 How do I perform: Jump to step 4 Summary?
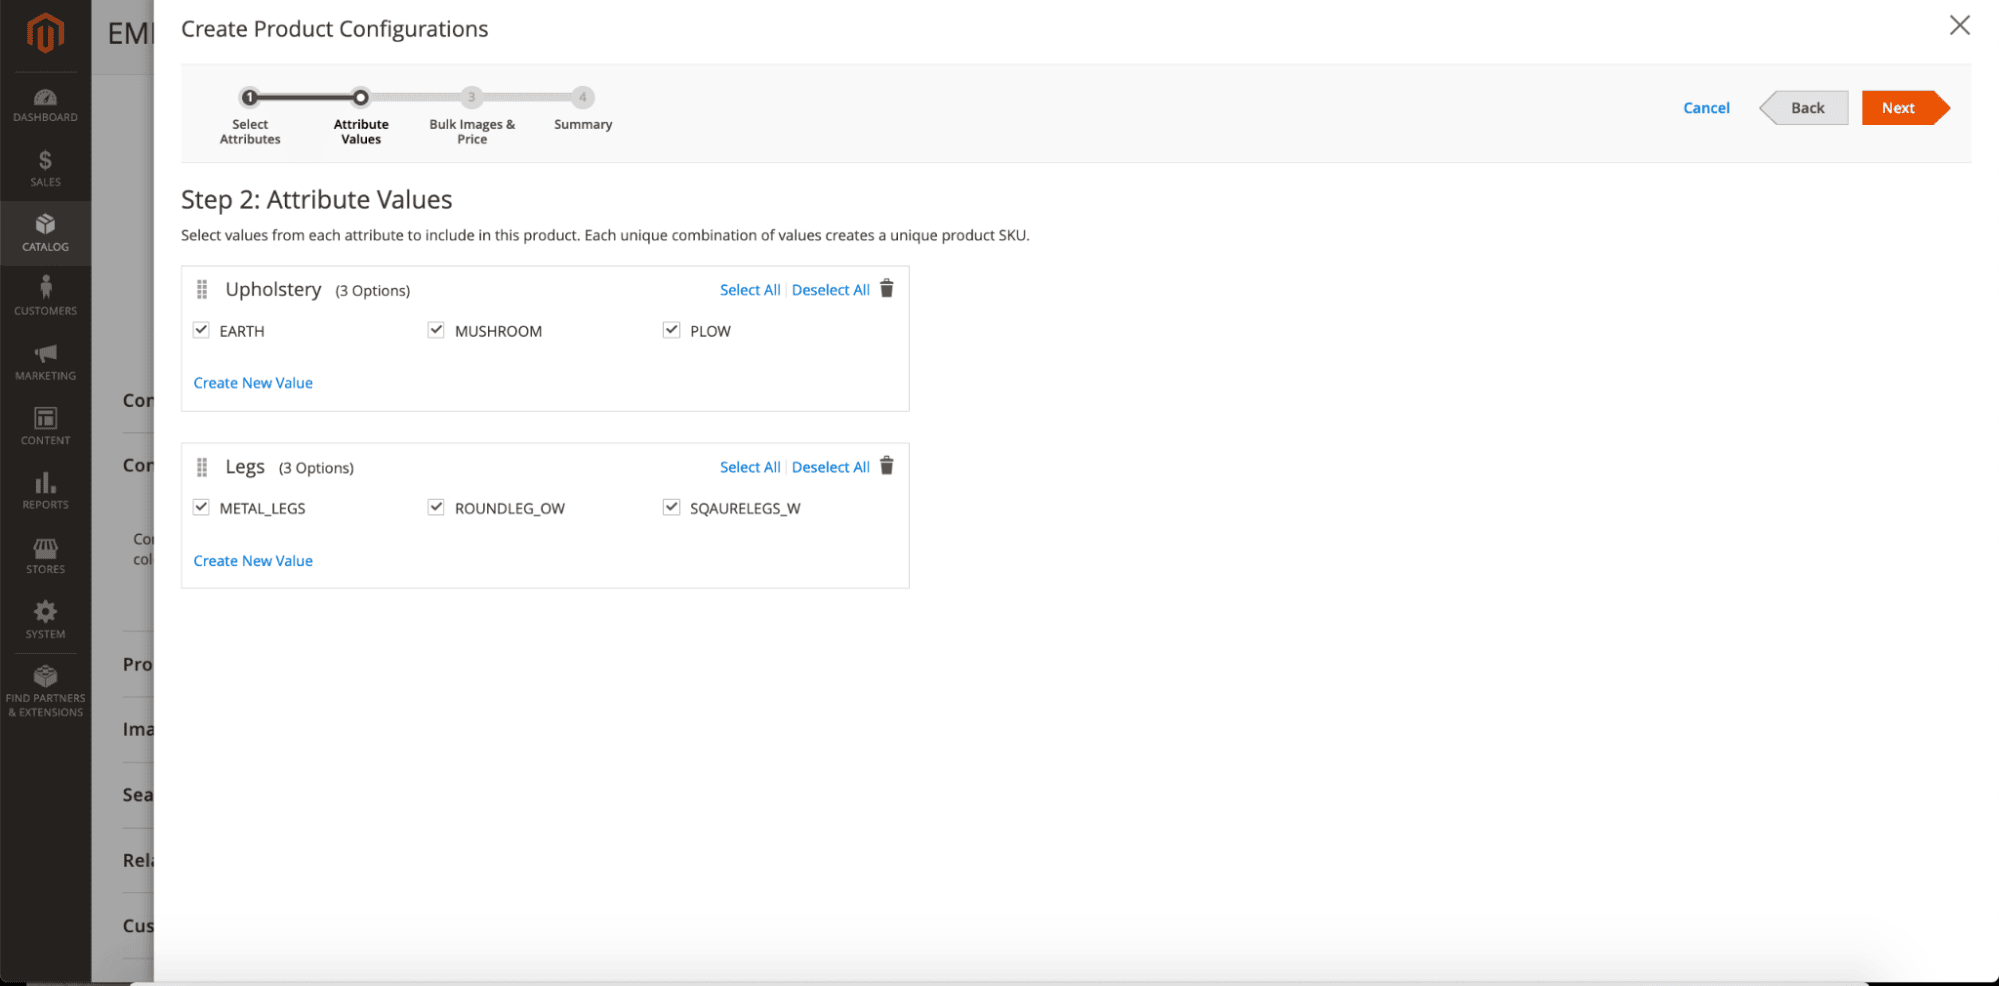(x=583, y=97)
